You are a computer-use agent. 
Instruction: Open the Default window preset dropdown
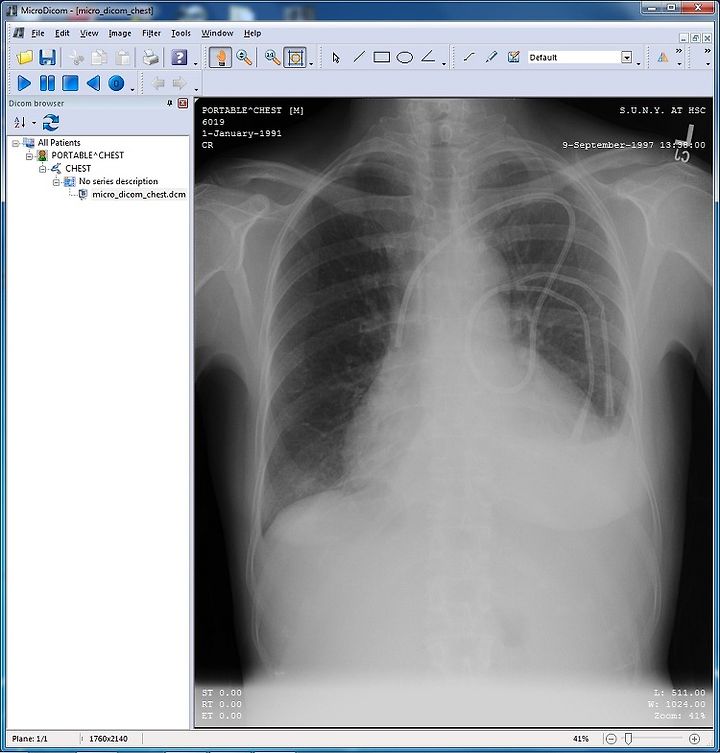click(626, 58)
